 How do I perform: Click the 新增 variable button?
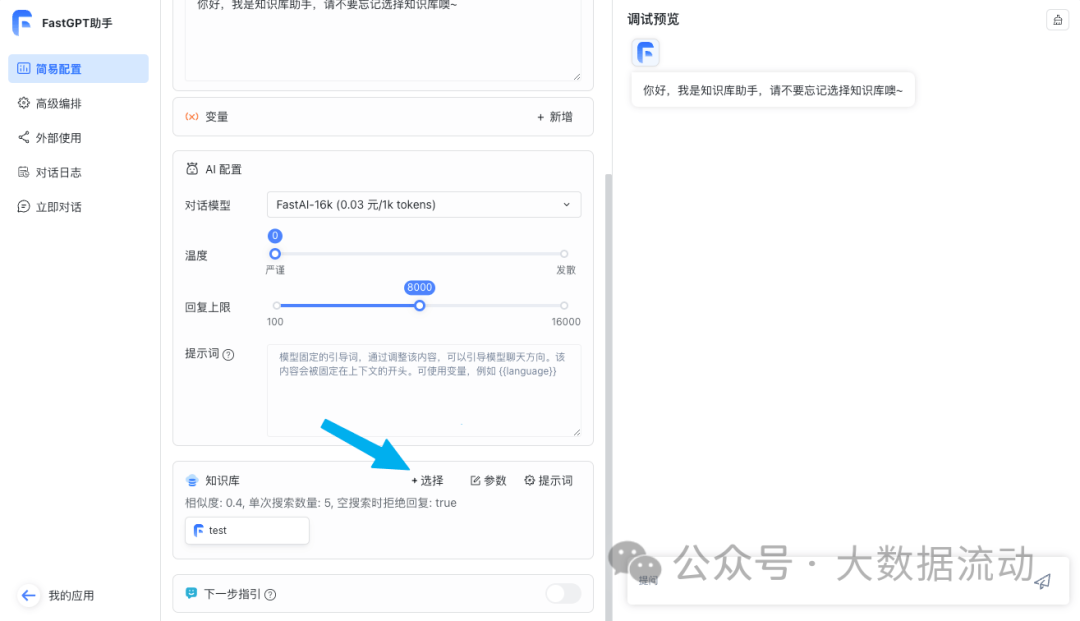point(555,117)
